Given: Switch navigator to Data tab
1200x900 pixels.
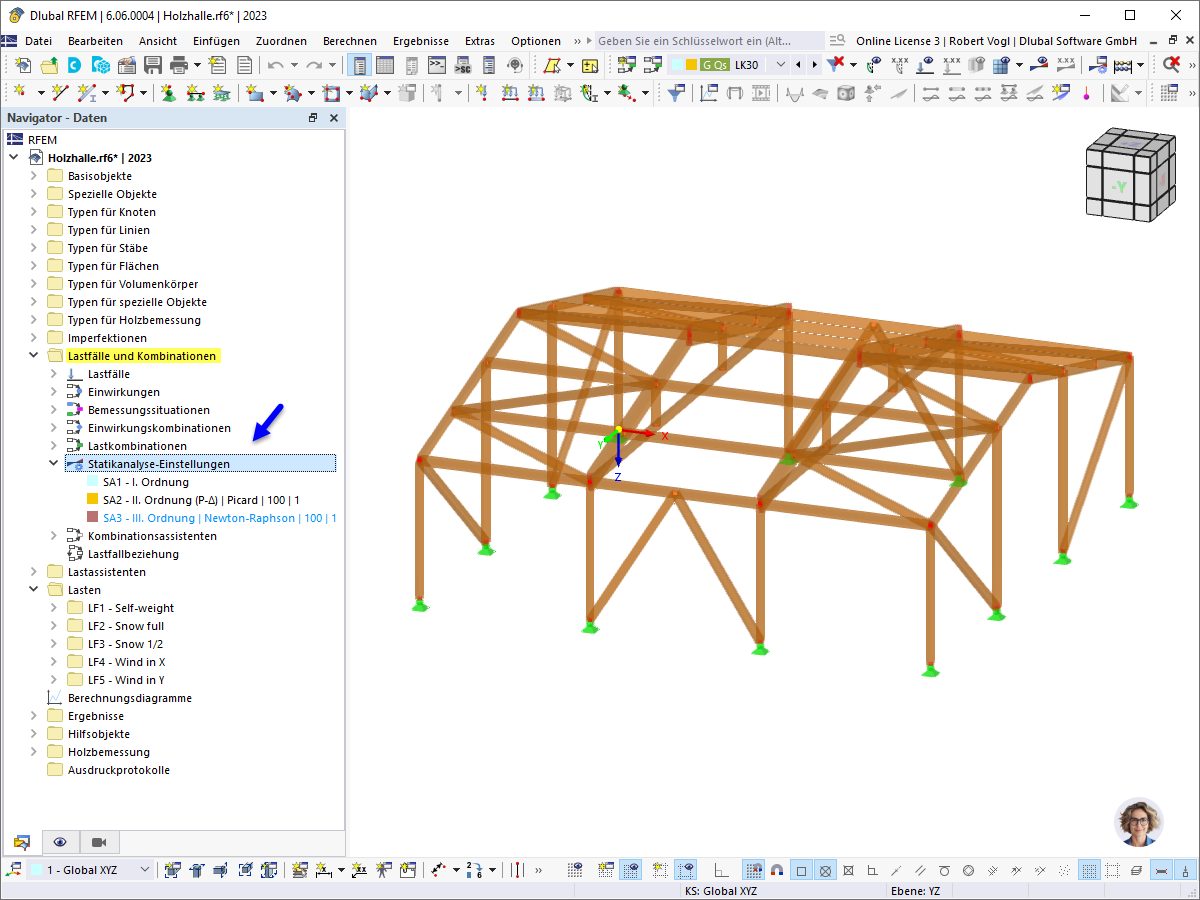Looking at the screenshot, I should pos(22,842).
